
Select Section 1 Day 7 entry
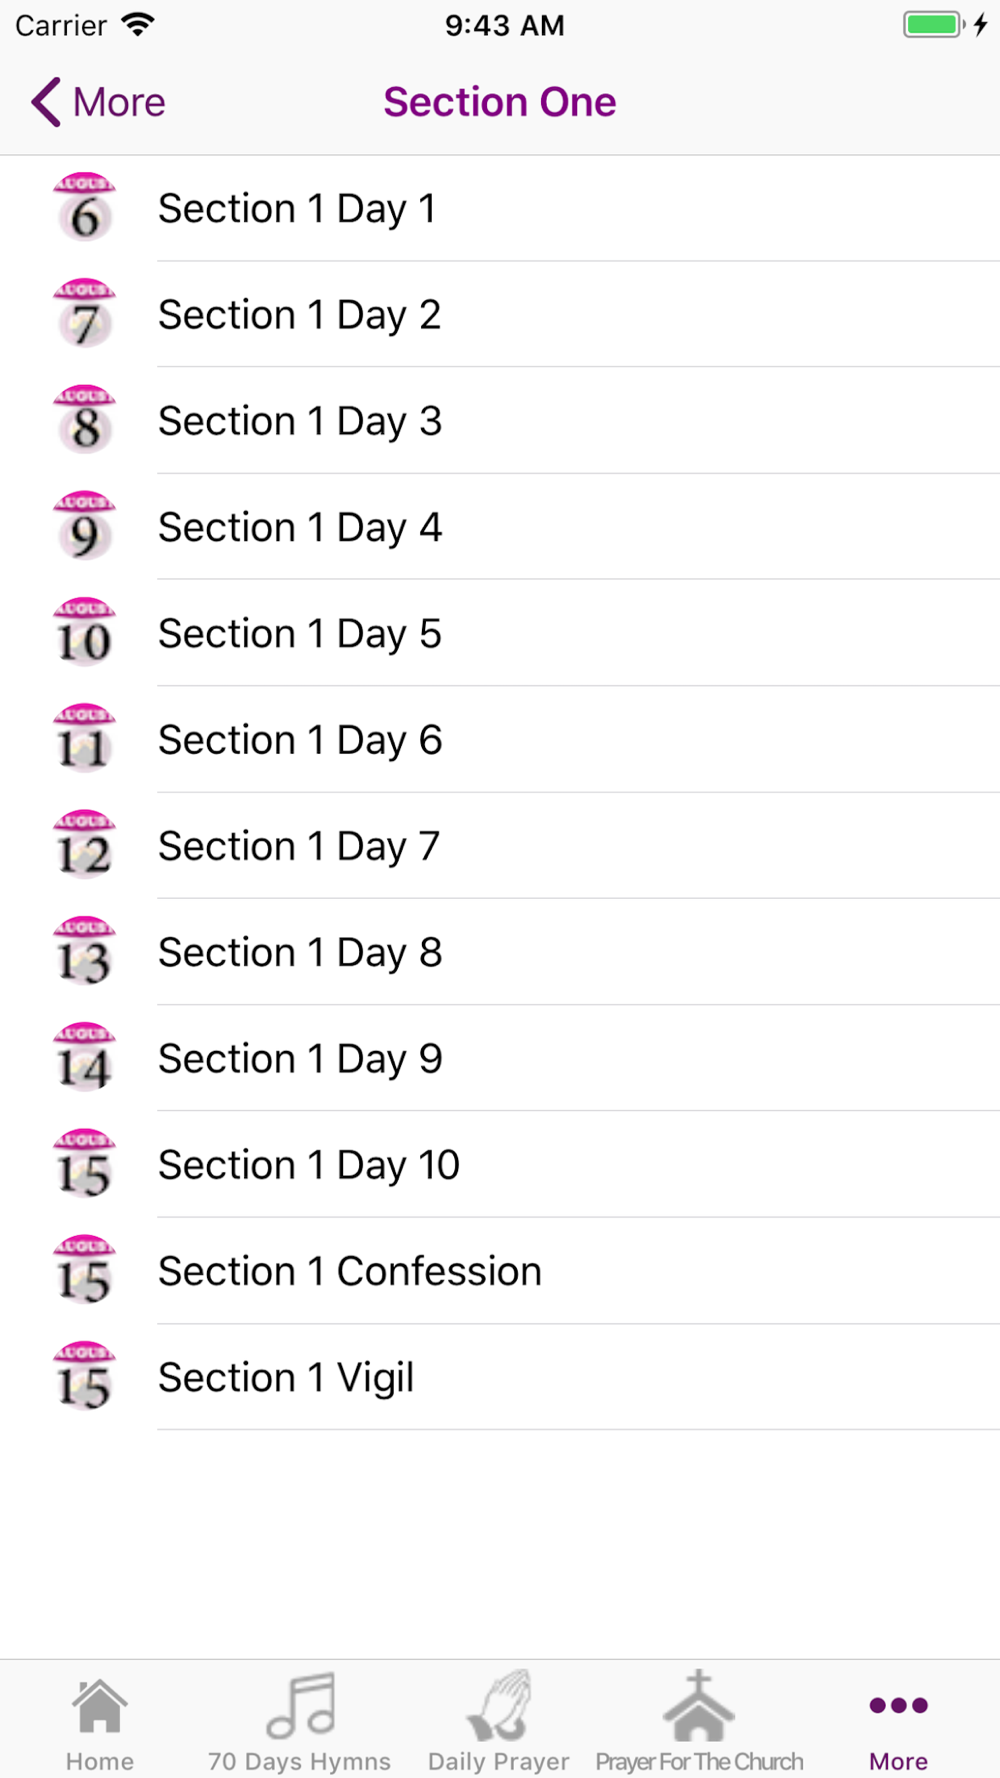tap(500, 846)
